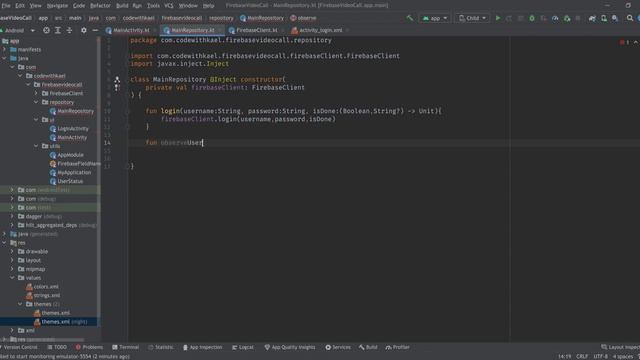Open the app run configuration dropdown
Viewport: 640px width, 360px height.
point(435,18)
